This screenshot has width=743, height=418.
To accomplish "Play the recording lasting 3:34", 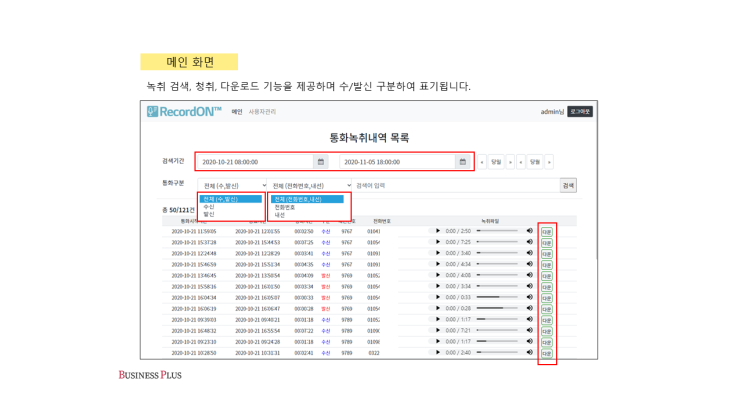I will click(x=438, y=286).
